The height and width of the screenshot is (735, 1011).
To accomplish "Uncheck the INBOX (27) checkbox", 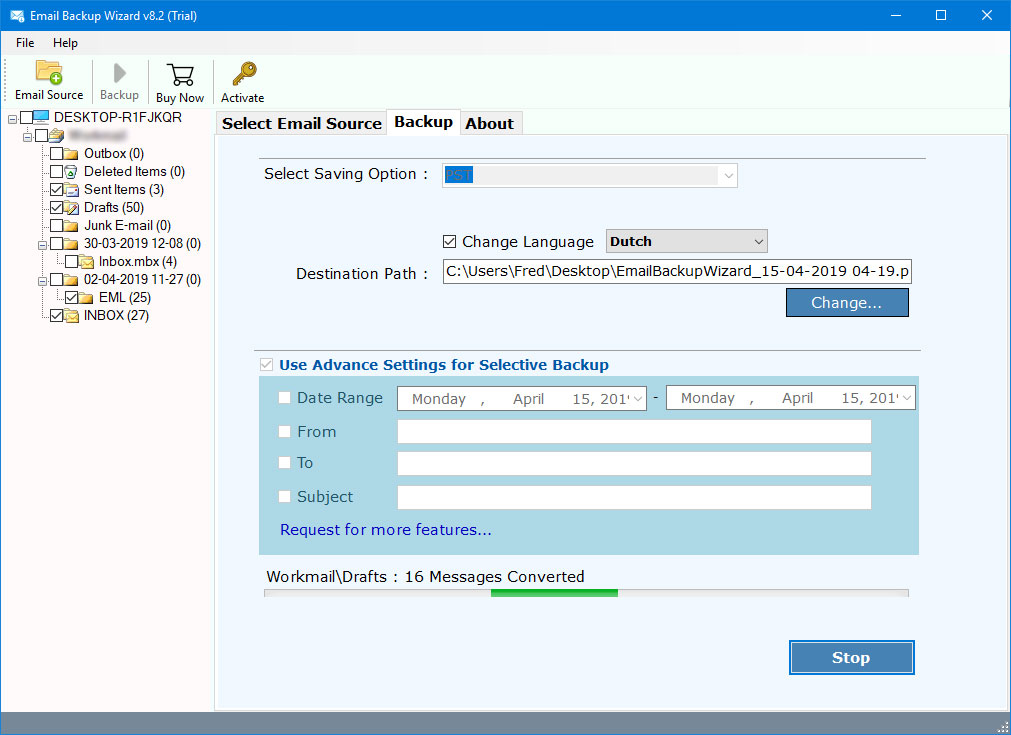I will tap(57, 315).
